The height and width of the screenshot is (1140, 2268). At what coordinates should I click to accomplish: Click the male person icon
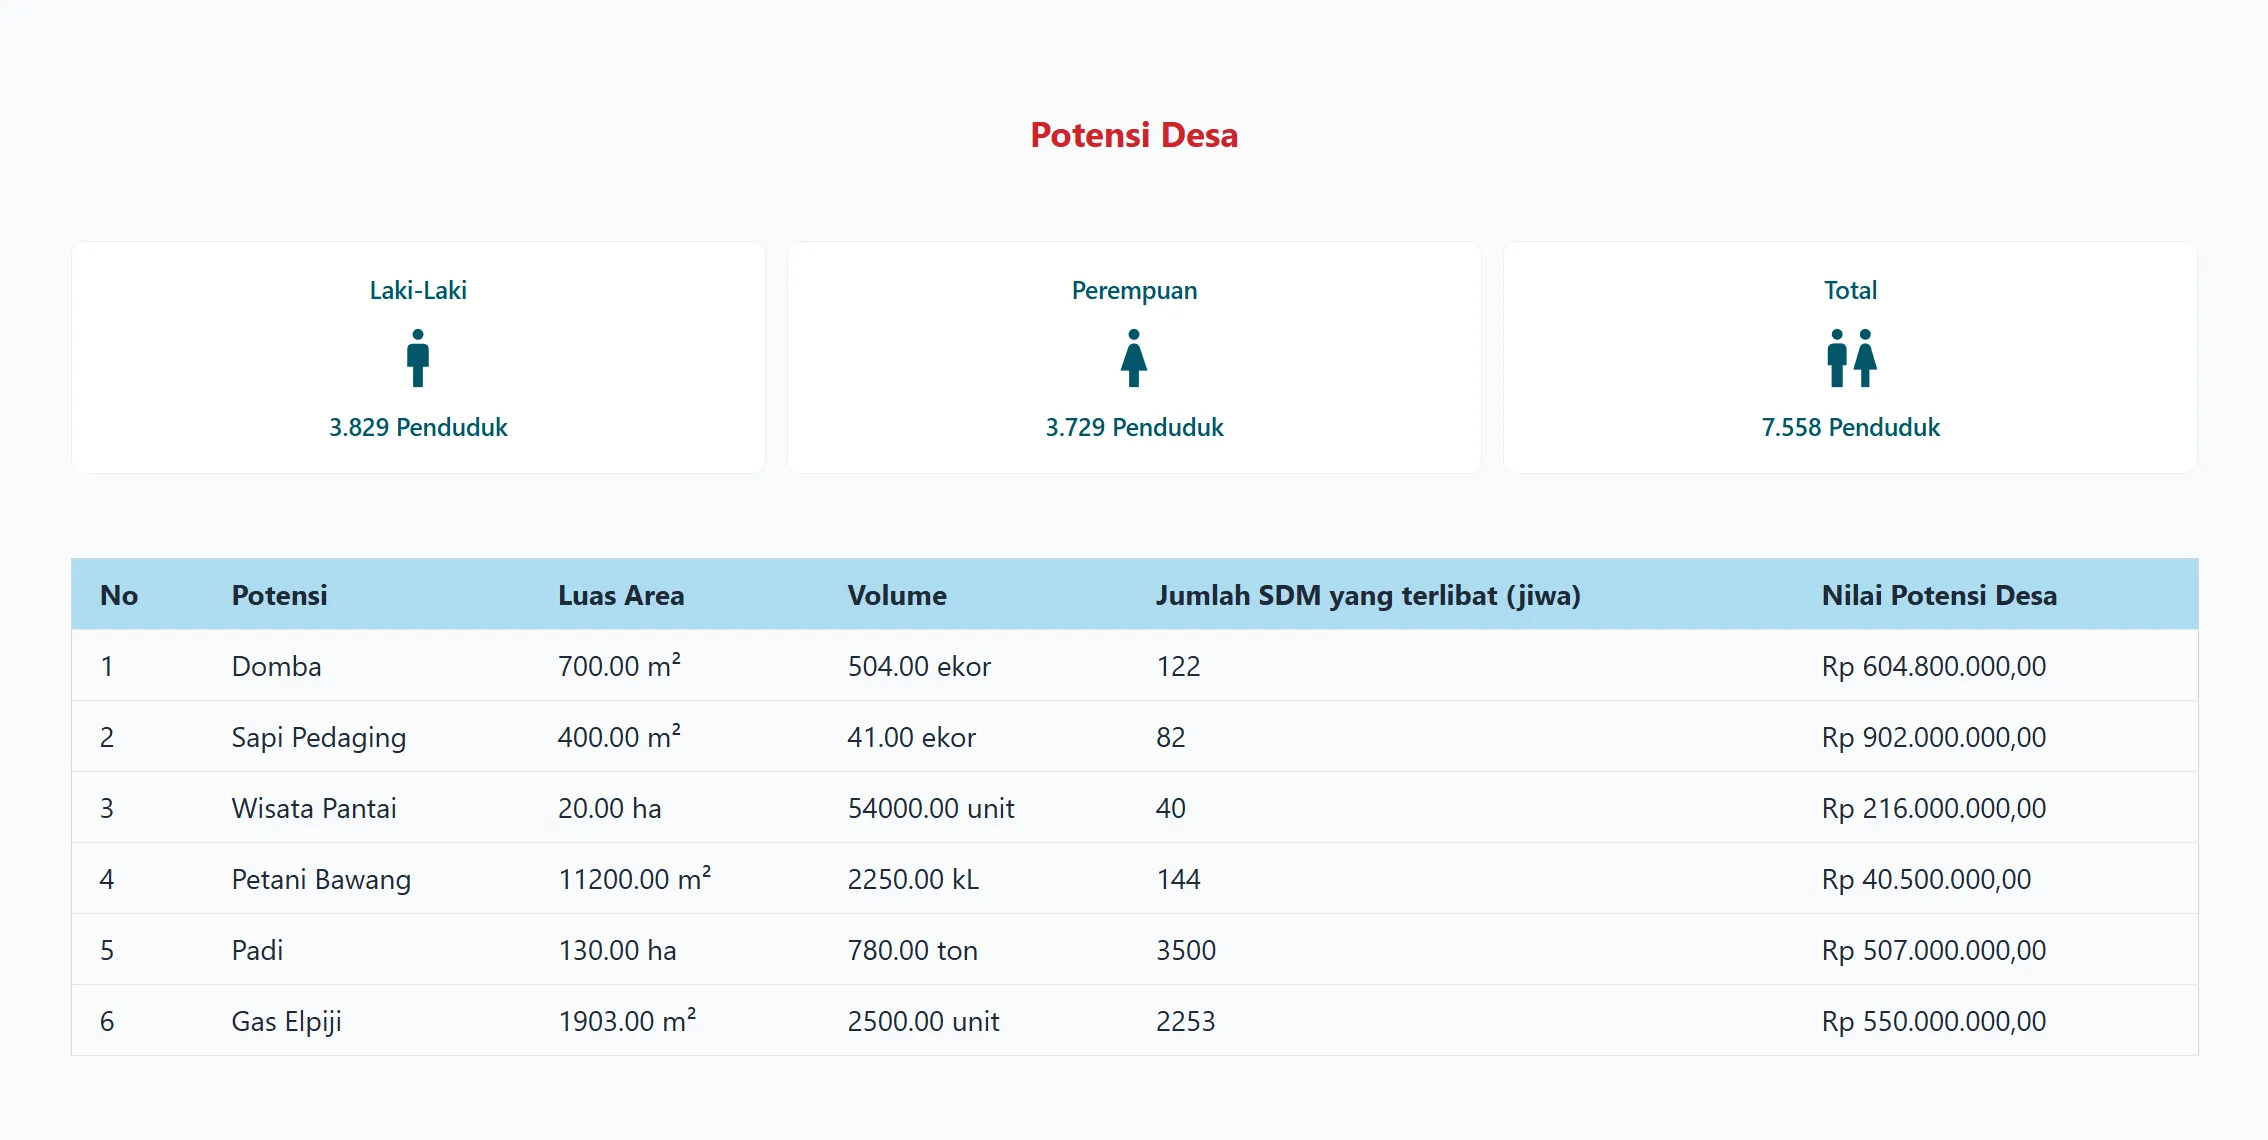(x=418, y=358)
